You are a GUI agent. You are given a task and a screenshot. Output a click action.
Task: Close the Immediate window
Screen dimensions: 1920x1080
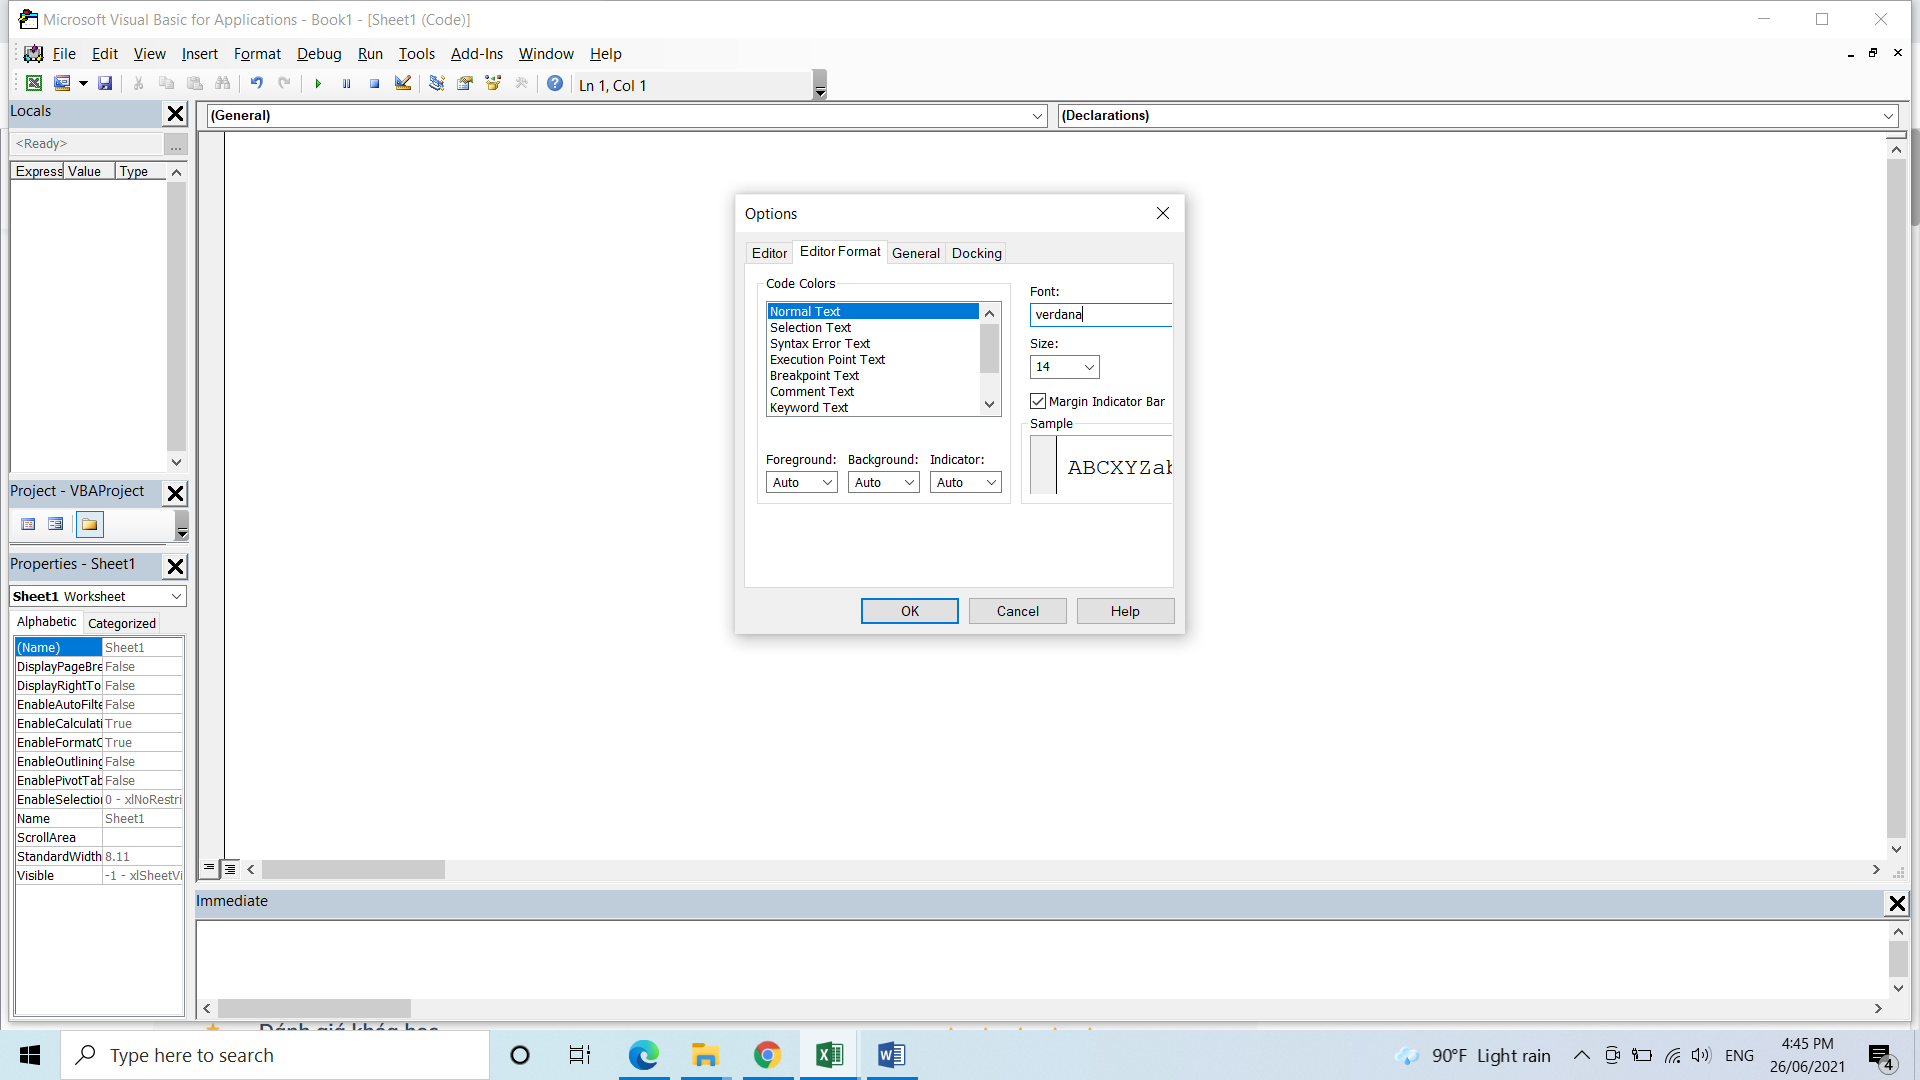click(1896, 904)
